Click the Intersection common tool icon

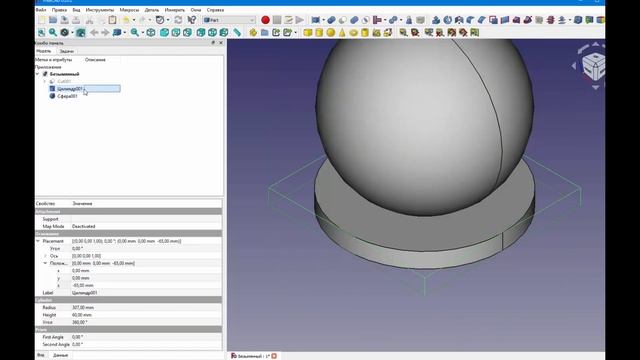[365, 20]
